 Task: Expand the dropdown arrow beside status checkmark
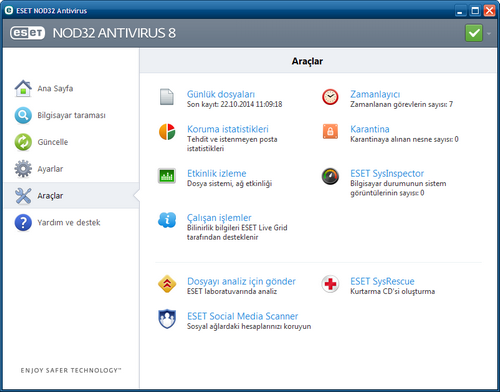coord(489,33)
